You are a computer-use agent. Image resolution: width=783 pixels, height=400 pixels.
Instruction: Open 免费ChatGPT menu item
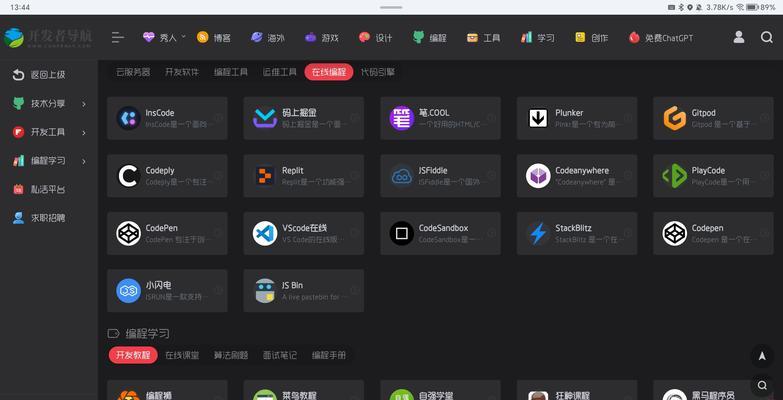tap(661, 37)
